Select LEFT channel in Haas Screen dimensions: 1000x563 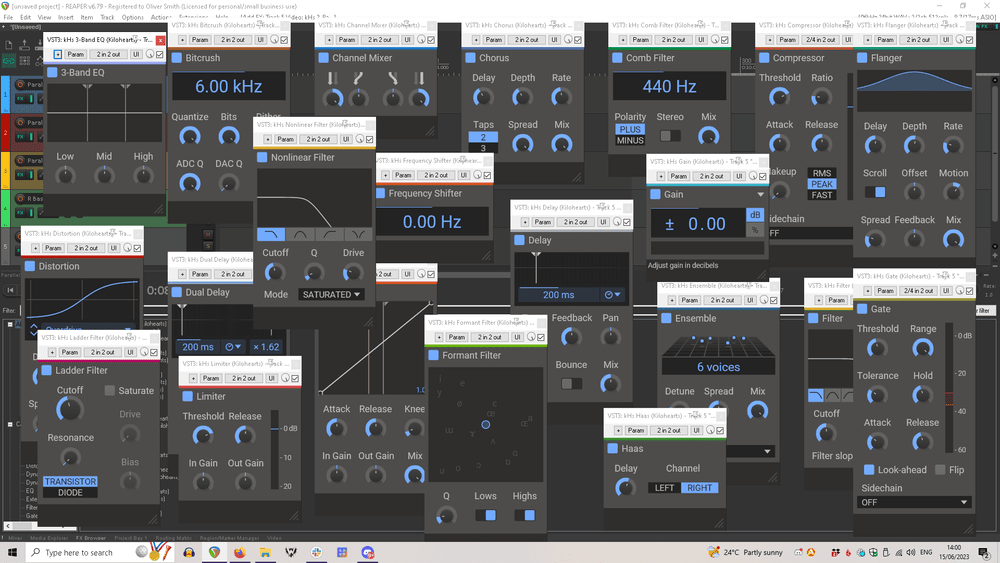tap(664, 488)
